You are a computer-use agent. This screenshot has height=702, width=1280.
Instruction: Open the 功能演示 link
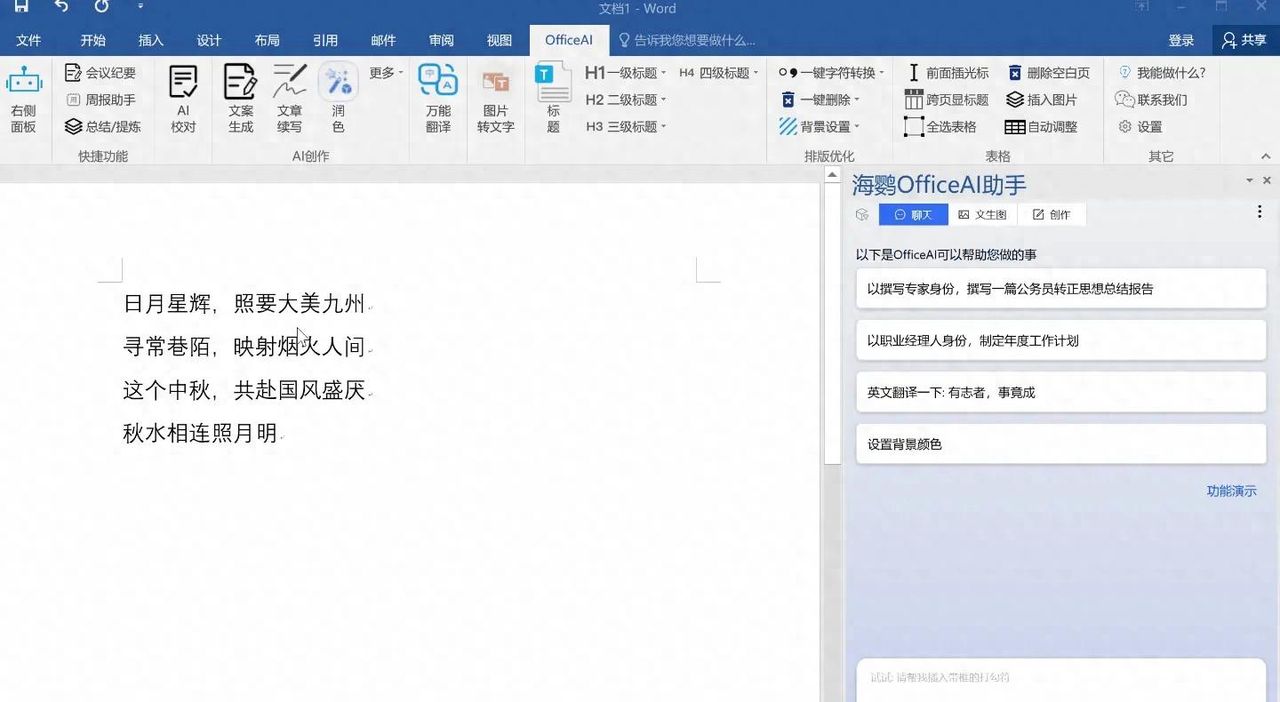point(1231,491)
